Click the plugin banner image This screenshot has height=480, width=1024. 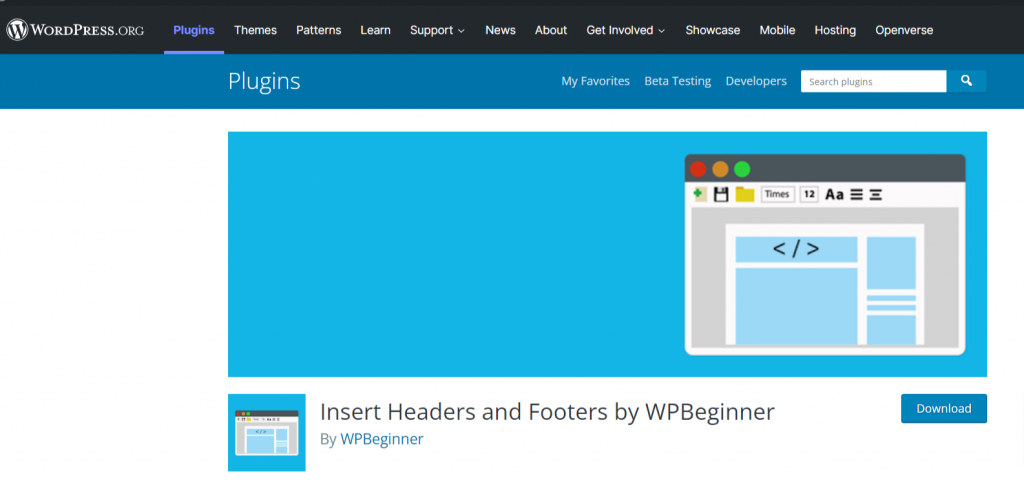click(607, 254)
